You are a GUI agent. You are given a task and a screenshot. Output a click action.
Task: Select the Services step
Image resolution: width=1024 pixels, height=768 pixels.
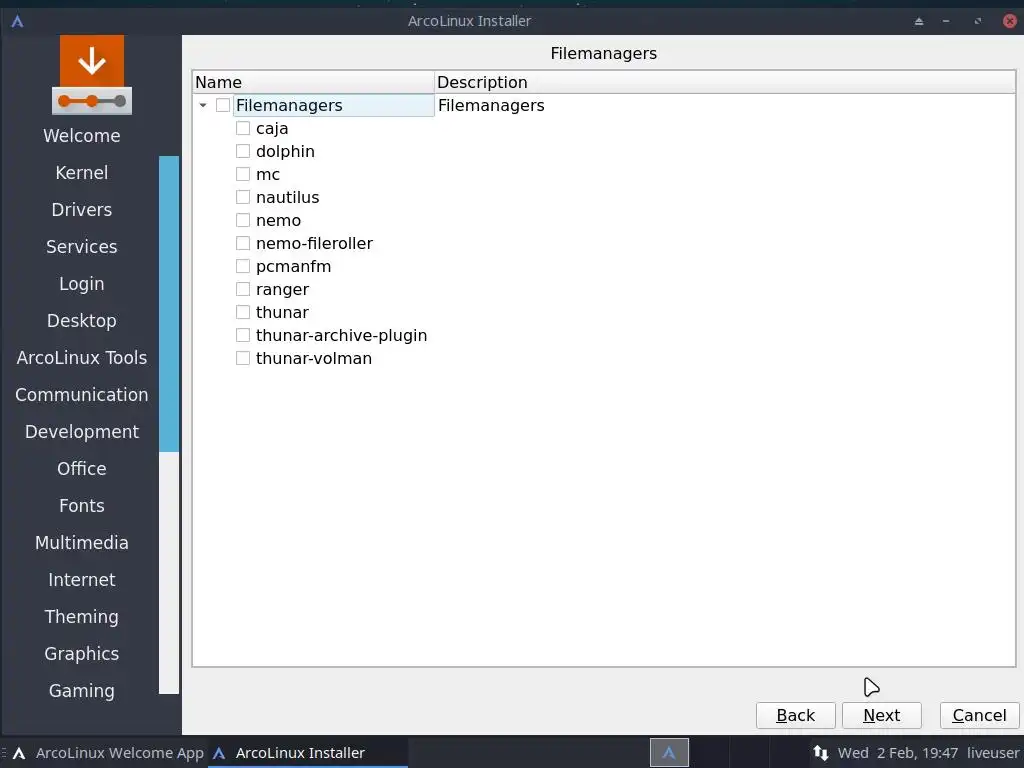82,247
